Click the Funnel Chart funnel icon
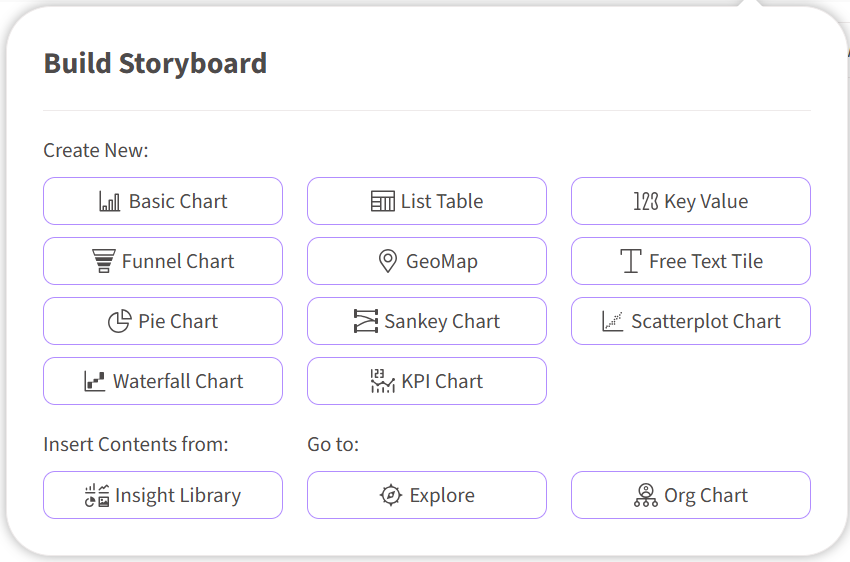 104,261
